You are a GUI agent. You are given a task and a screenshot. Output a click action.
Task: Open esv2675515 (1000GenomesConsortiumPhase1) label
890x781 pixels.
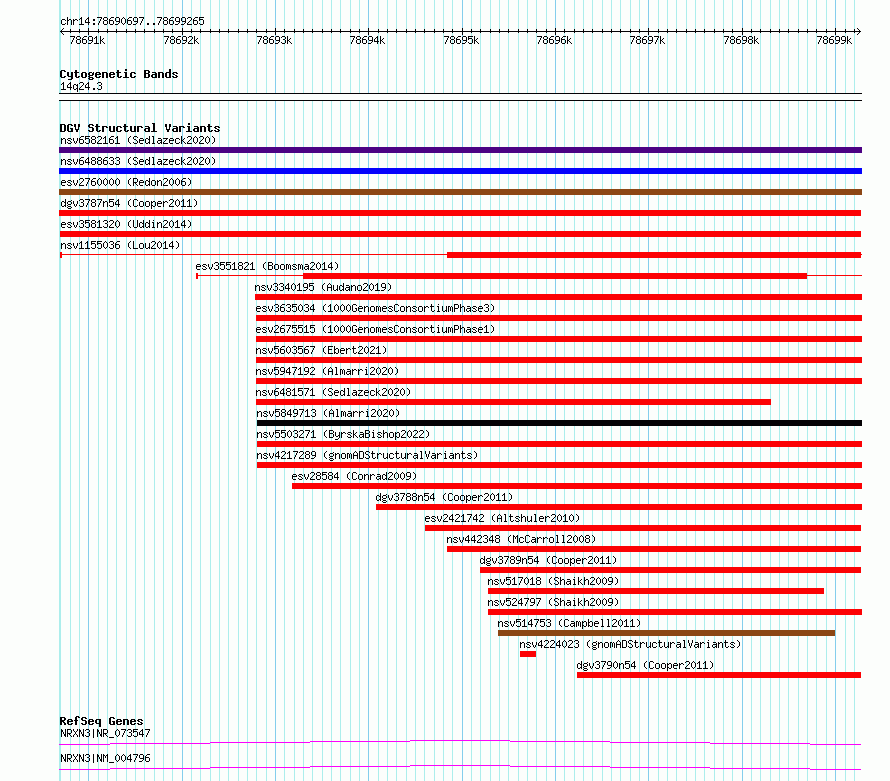pos(375,329)
